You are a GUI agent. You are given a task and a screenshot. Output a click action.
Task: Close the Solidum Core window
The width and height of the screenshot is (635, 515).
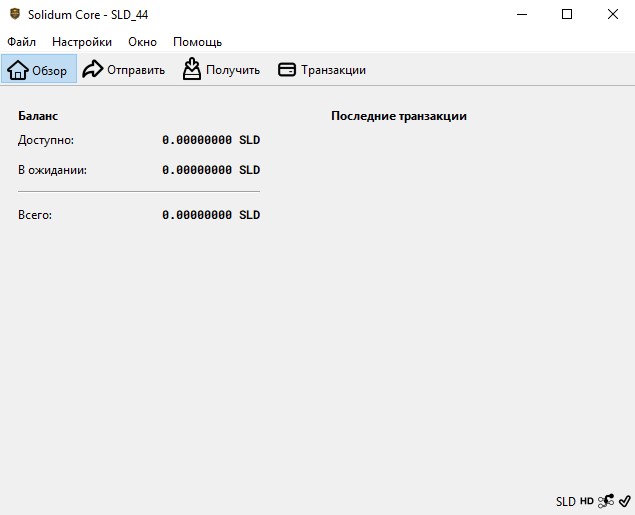[613, 14]
